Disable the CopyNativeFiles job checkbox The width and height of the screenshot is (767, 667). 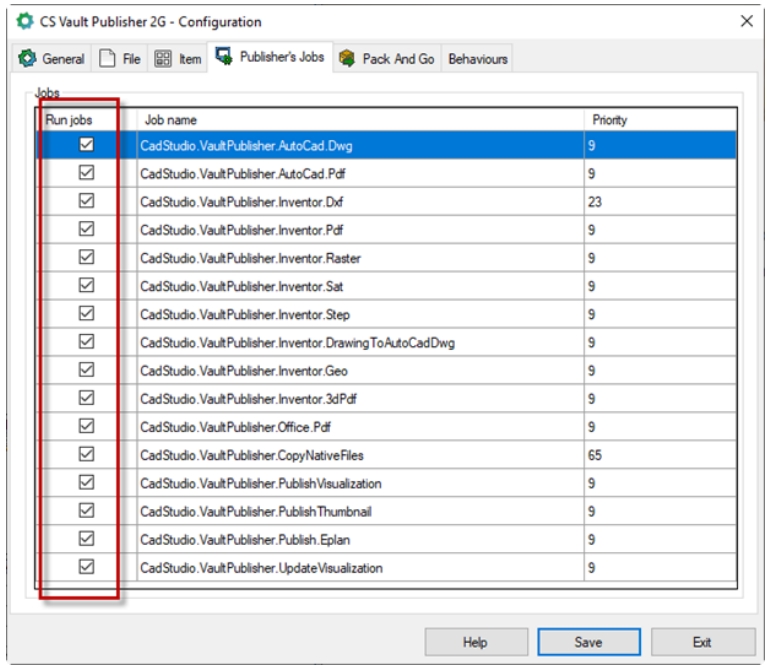pos(86,455)
